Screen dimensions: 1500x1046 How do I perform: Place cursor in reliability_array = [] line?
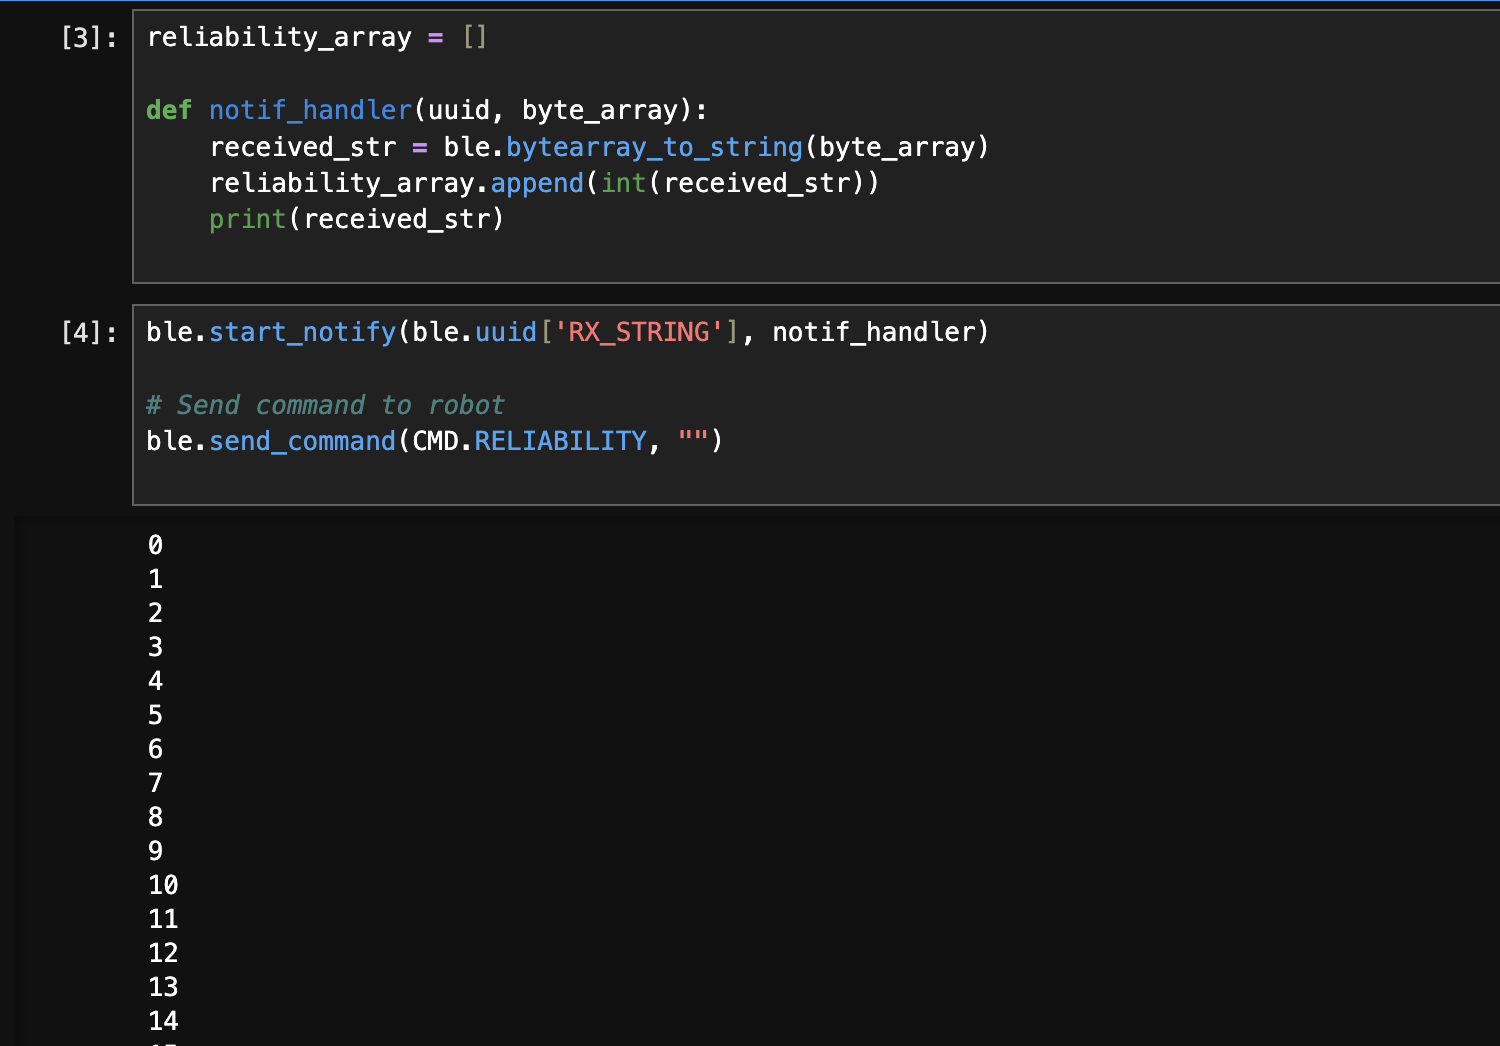pyautogui.click(x=316, y=37)
